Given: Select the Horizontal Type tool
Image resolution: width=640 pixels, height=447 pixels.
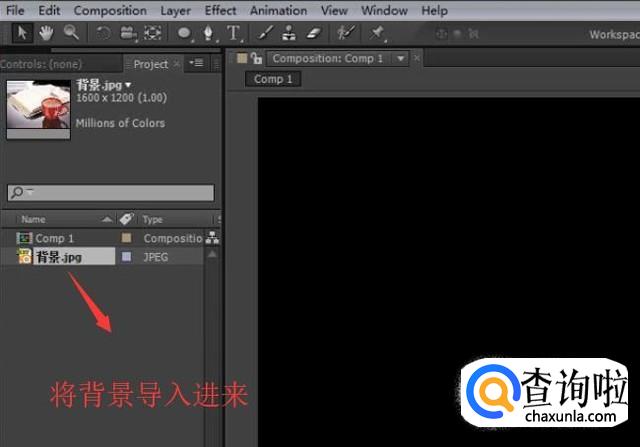Looking at the screenshot, I should click(x=233, y=33).
